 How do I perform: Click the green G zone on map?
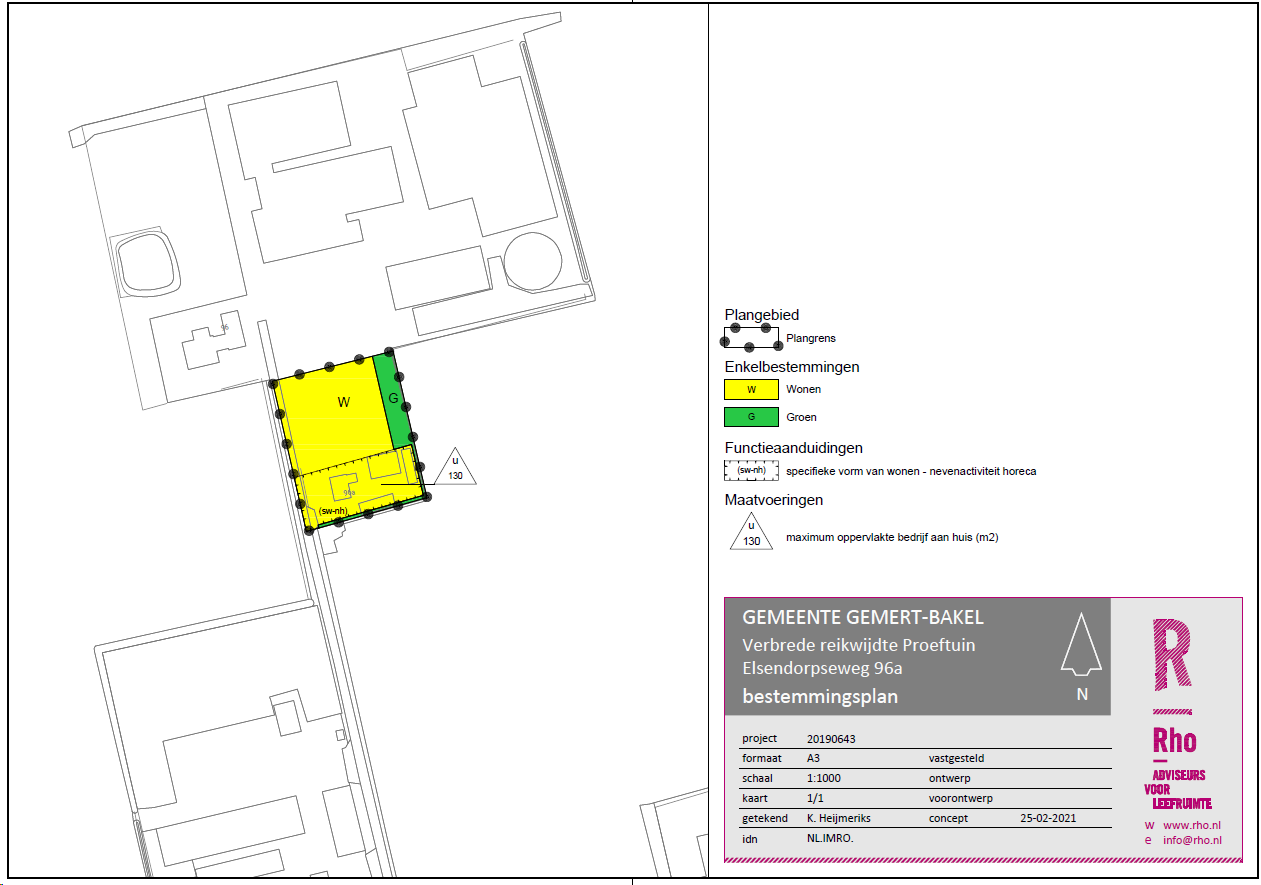click(x=393, y=401)
